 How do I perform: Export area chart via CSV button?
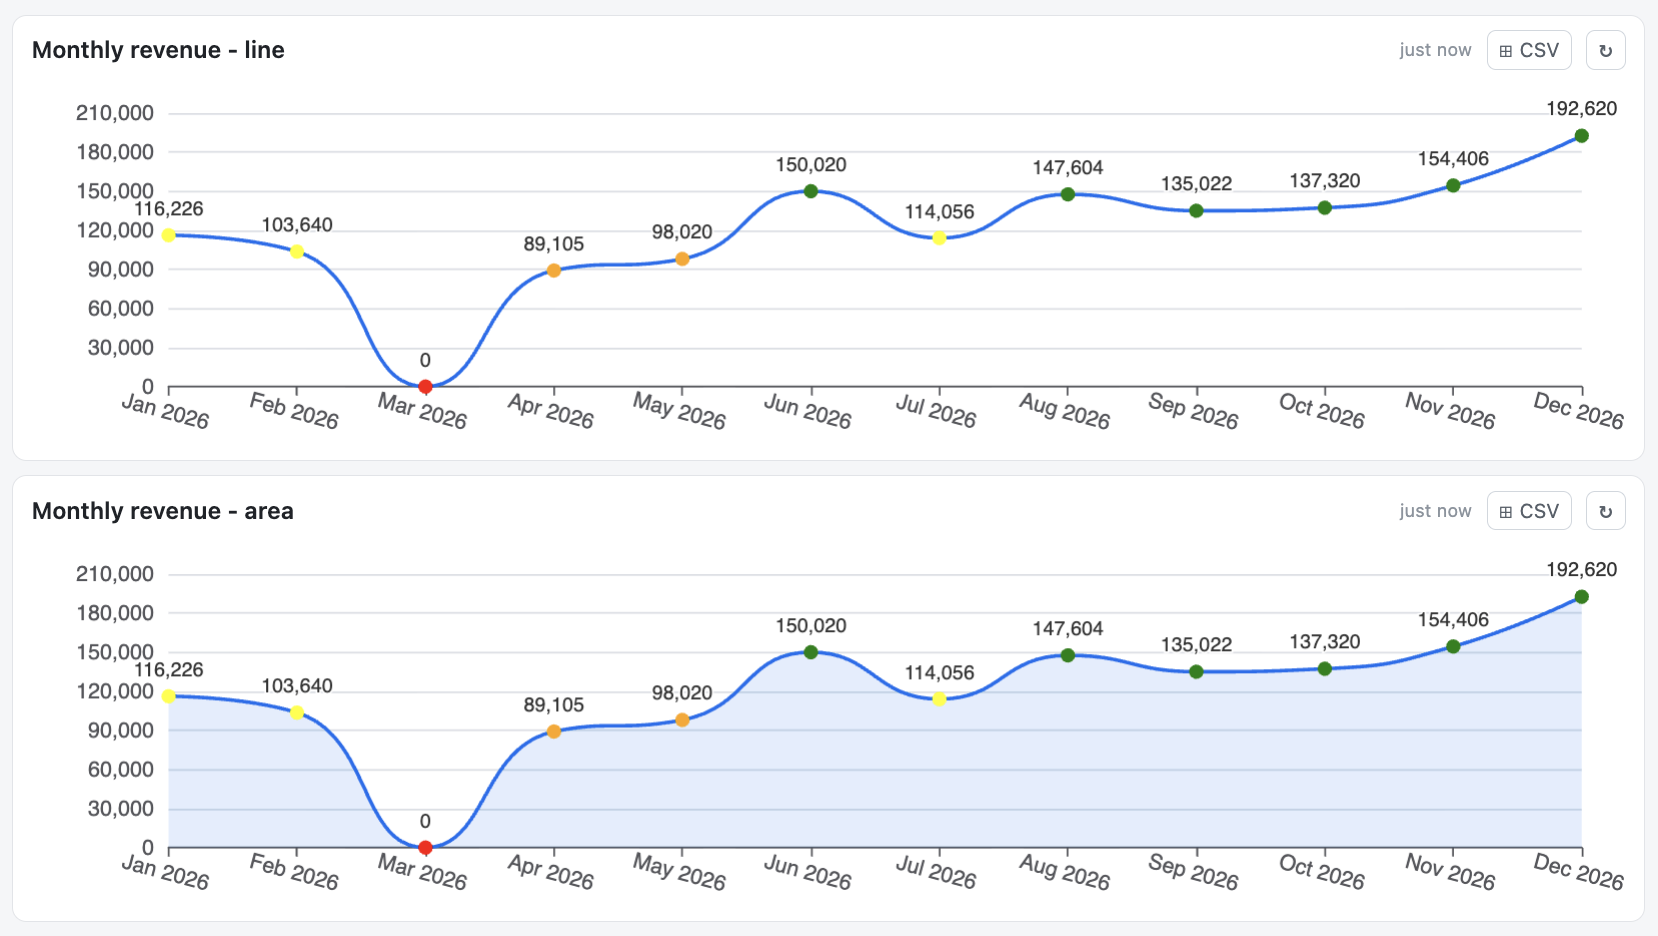pyautogui.click(x=1529, y=511)
